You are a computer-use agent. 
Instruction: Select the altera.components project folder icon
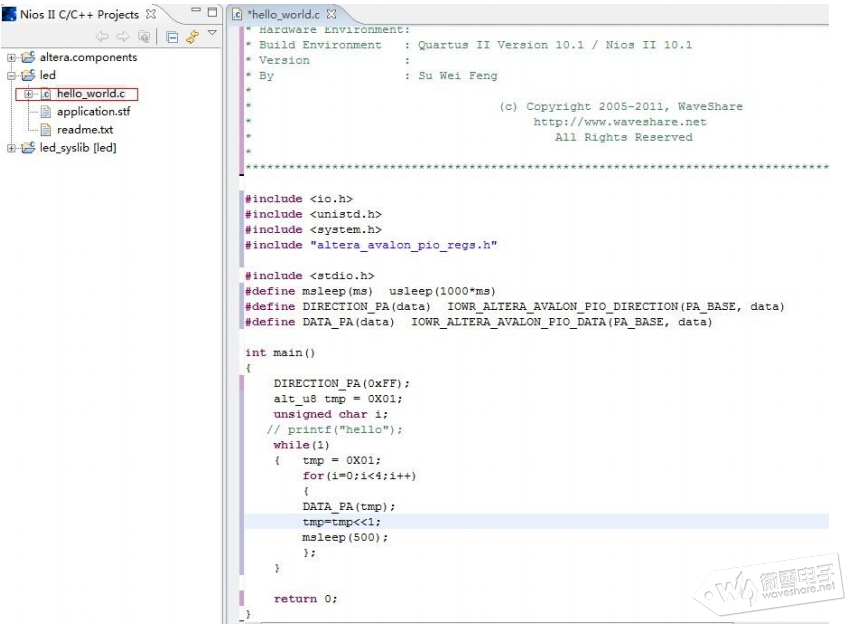(28, 57)
